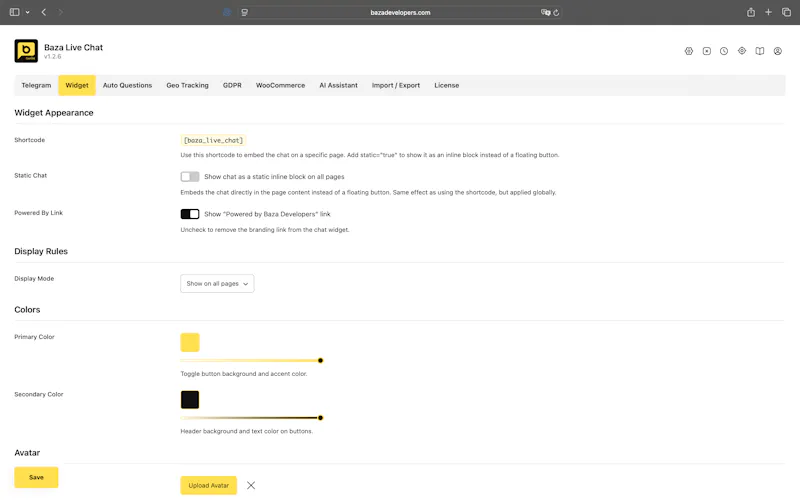Go to the Import / Export tab
The height and width of the screenshot is (500, 800).
coord(396,85)
